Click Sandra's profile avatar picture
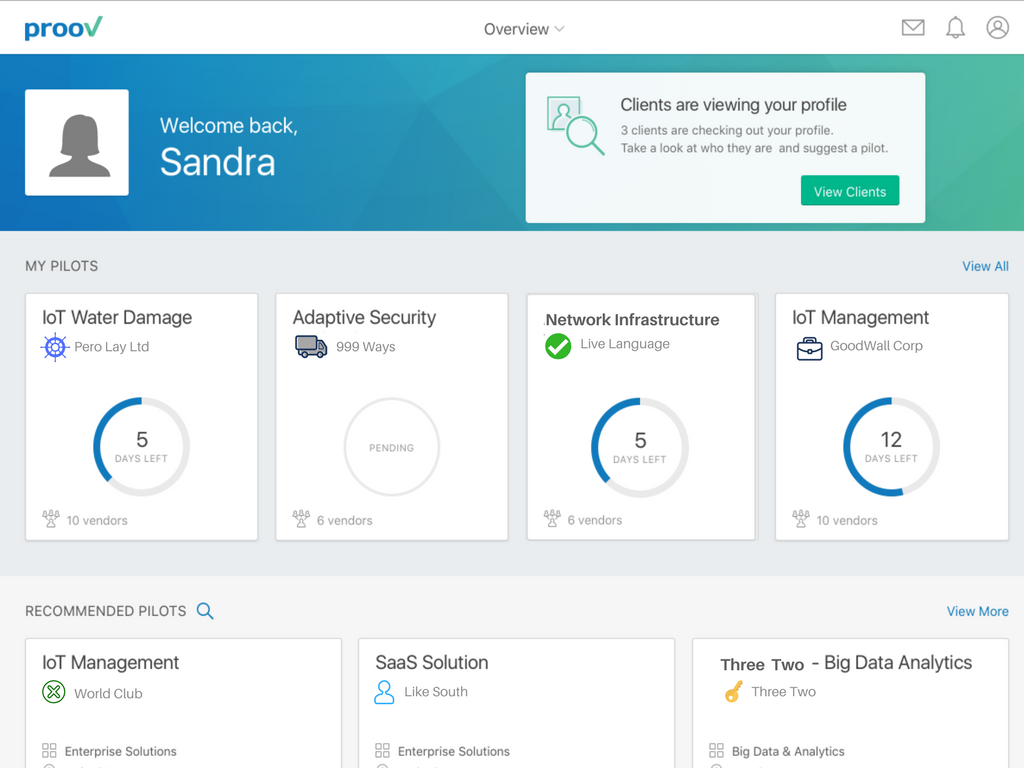 77,142
